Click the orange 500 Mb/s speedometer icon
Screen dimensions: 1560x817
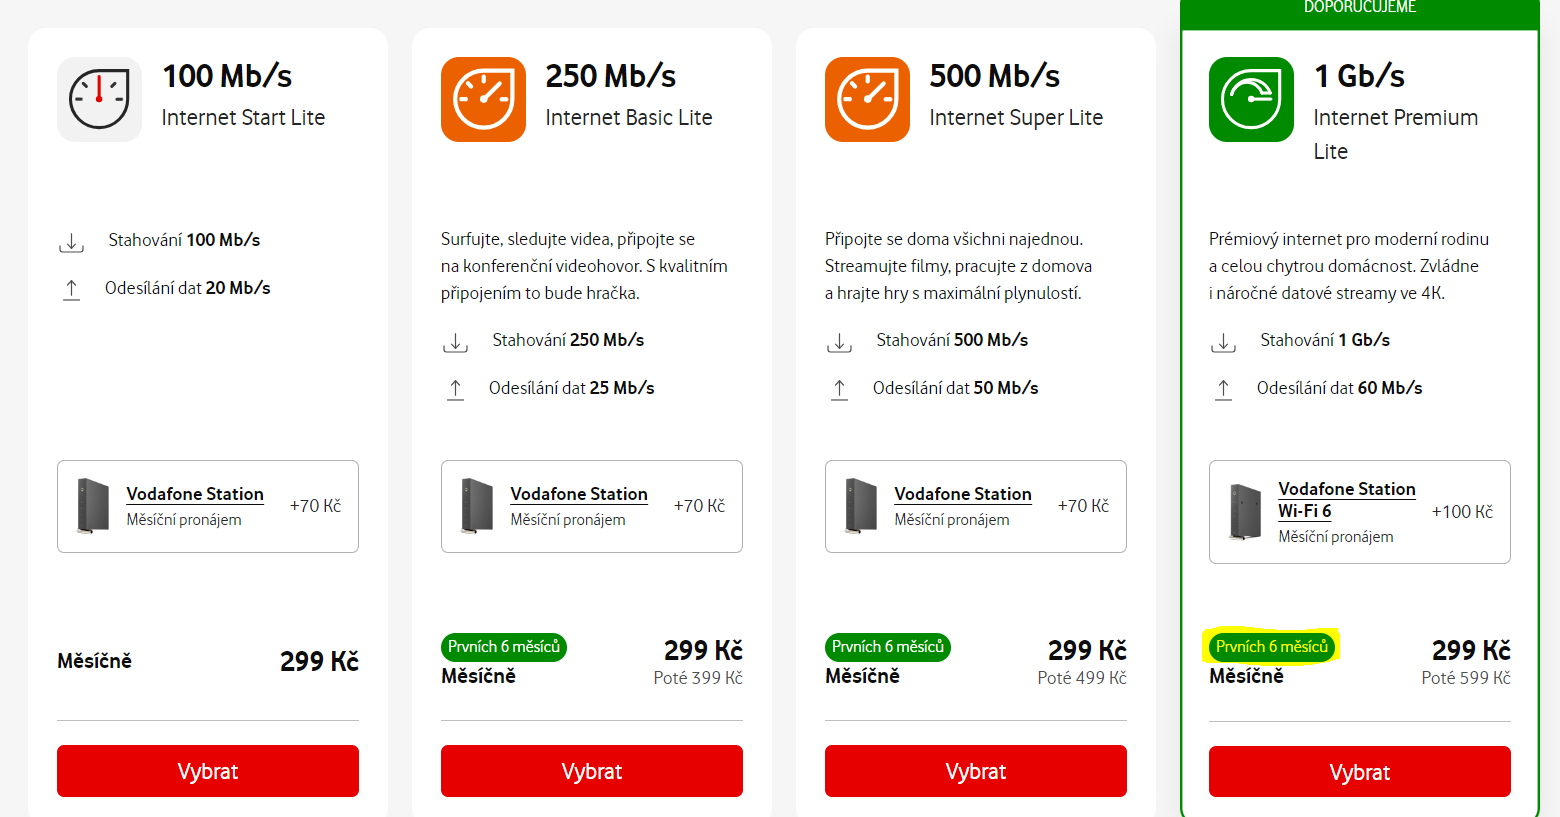(x=867, y=99)
